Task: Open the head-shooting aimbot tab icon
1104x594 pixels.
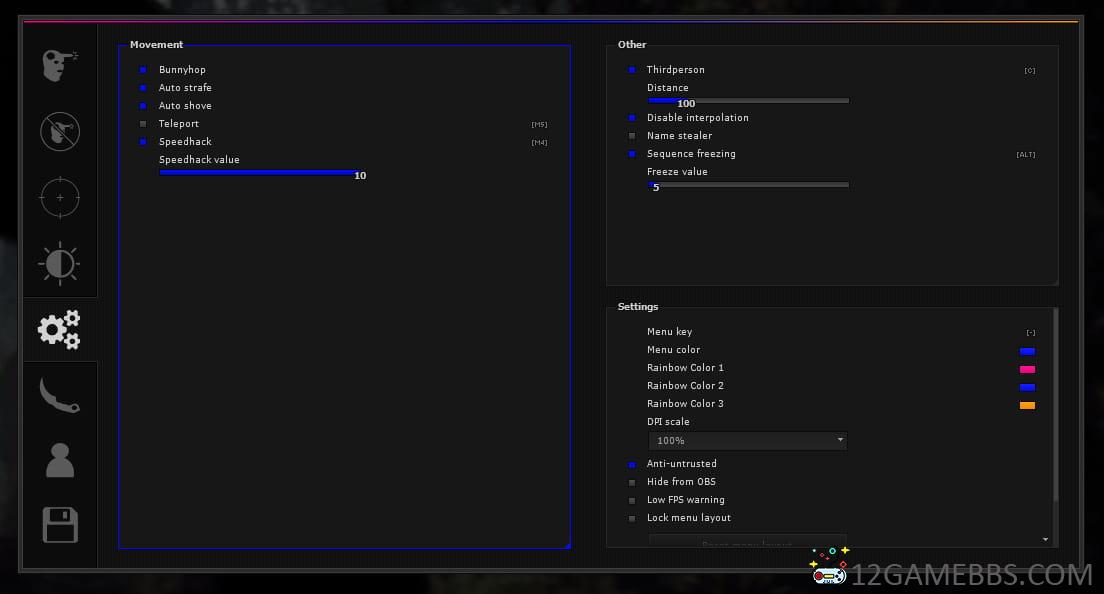Action: [x=60, y=66]
